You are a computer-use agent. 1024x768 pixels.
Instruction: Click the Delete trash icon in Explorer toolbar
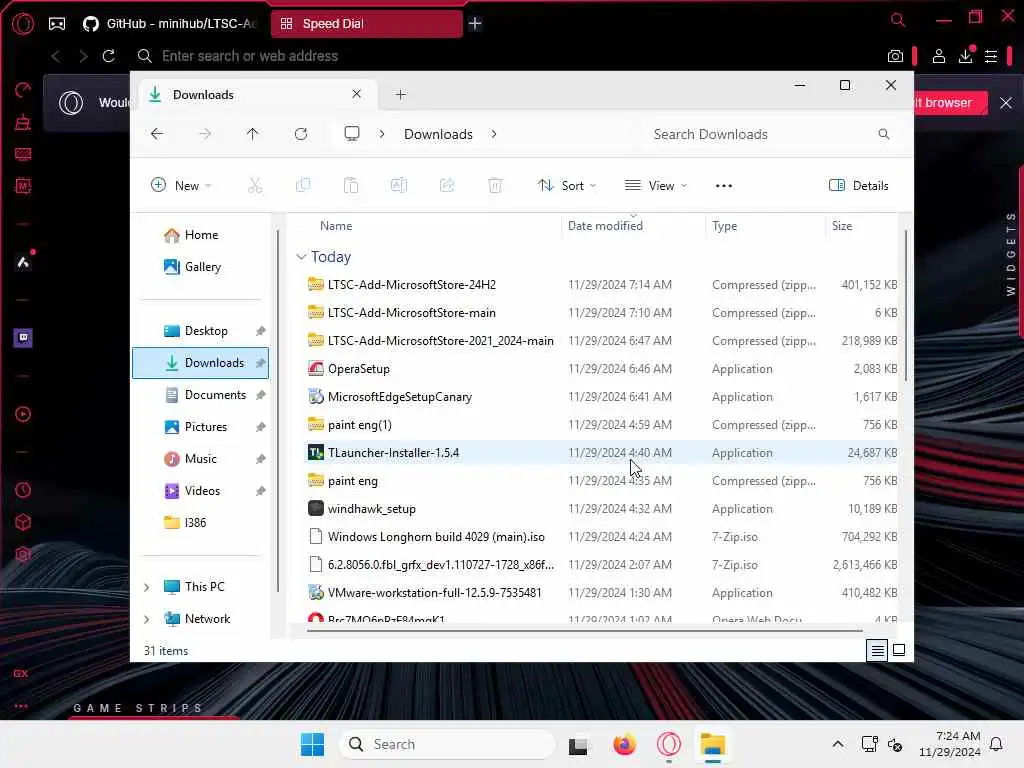click(x=495, y=185)
